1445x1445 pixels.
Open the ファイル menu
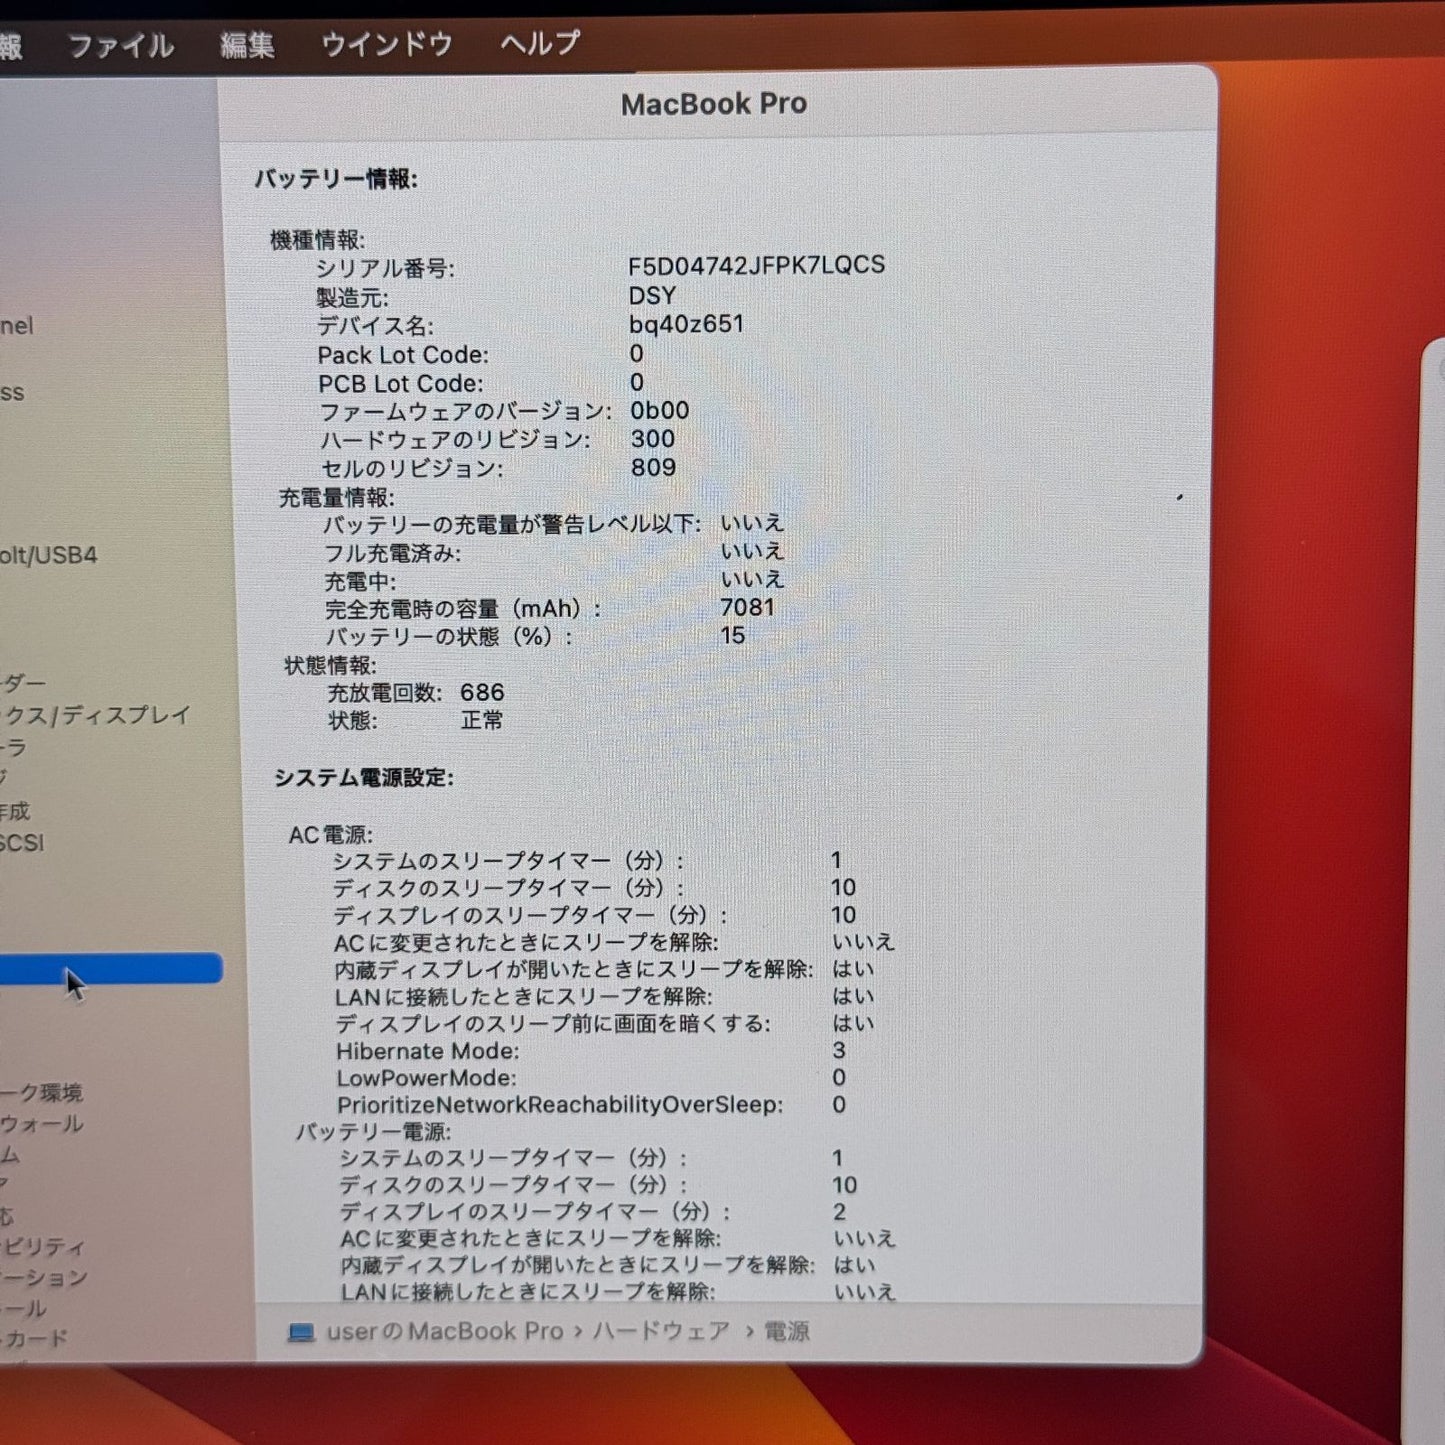coord(120,46)
